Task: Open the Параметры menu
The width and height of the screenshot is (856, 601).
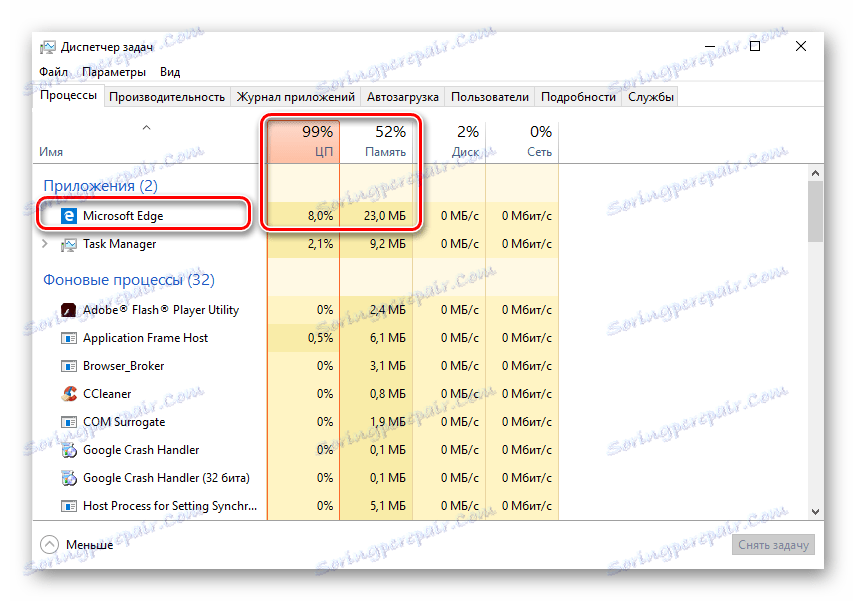Action: (x=114, y=72)
